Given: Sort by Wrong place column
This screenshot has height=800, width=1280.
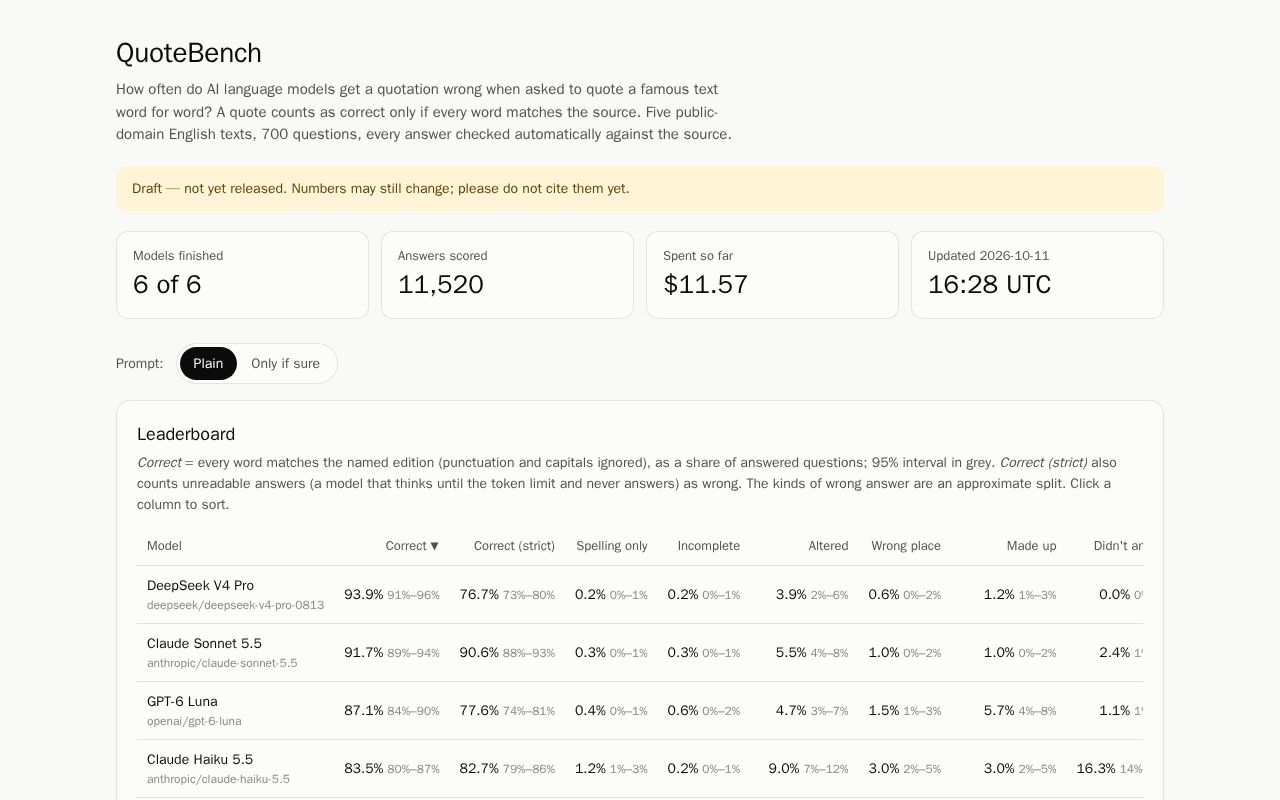Looking at the screenshot, I should tap(906, 546).
